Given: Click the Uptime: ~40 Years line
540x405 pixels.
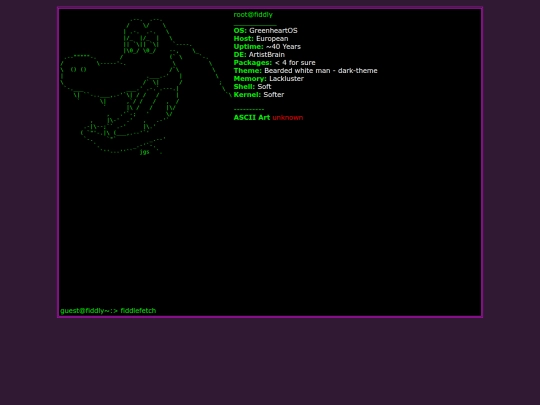Looking at the screenshot, I should pos(267,46).
